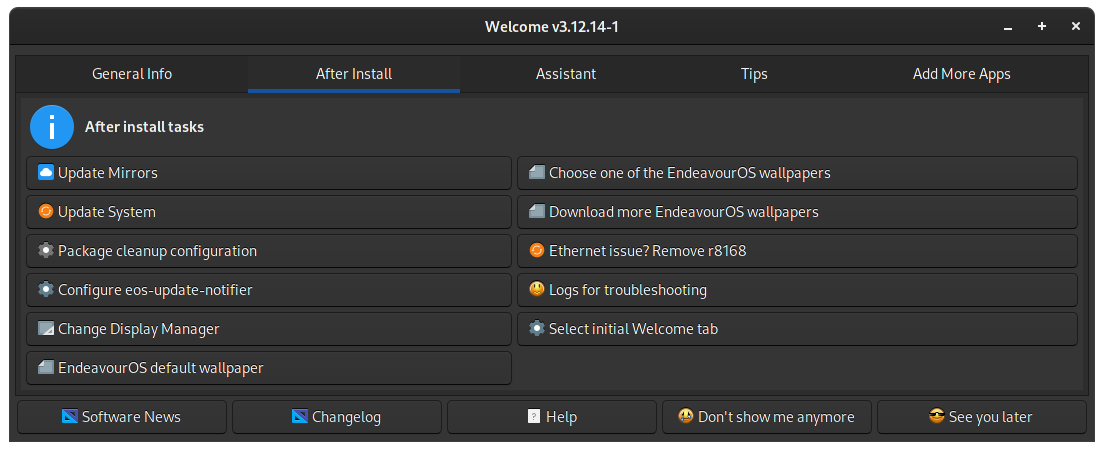This screenshot has width=1104, height=451.
Task: Click the Software News icon
Action: click(70, 417)
